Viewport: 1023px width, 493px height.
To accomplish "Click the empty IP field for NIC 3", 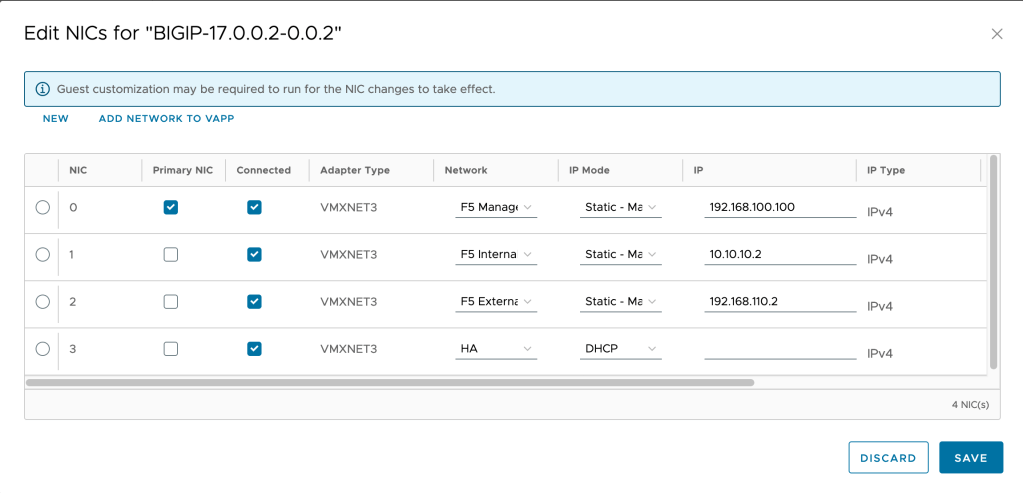I will 779,350.
